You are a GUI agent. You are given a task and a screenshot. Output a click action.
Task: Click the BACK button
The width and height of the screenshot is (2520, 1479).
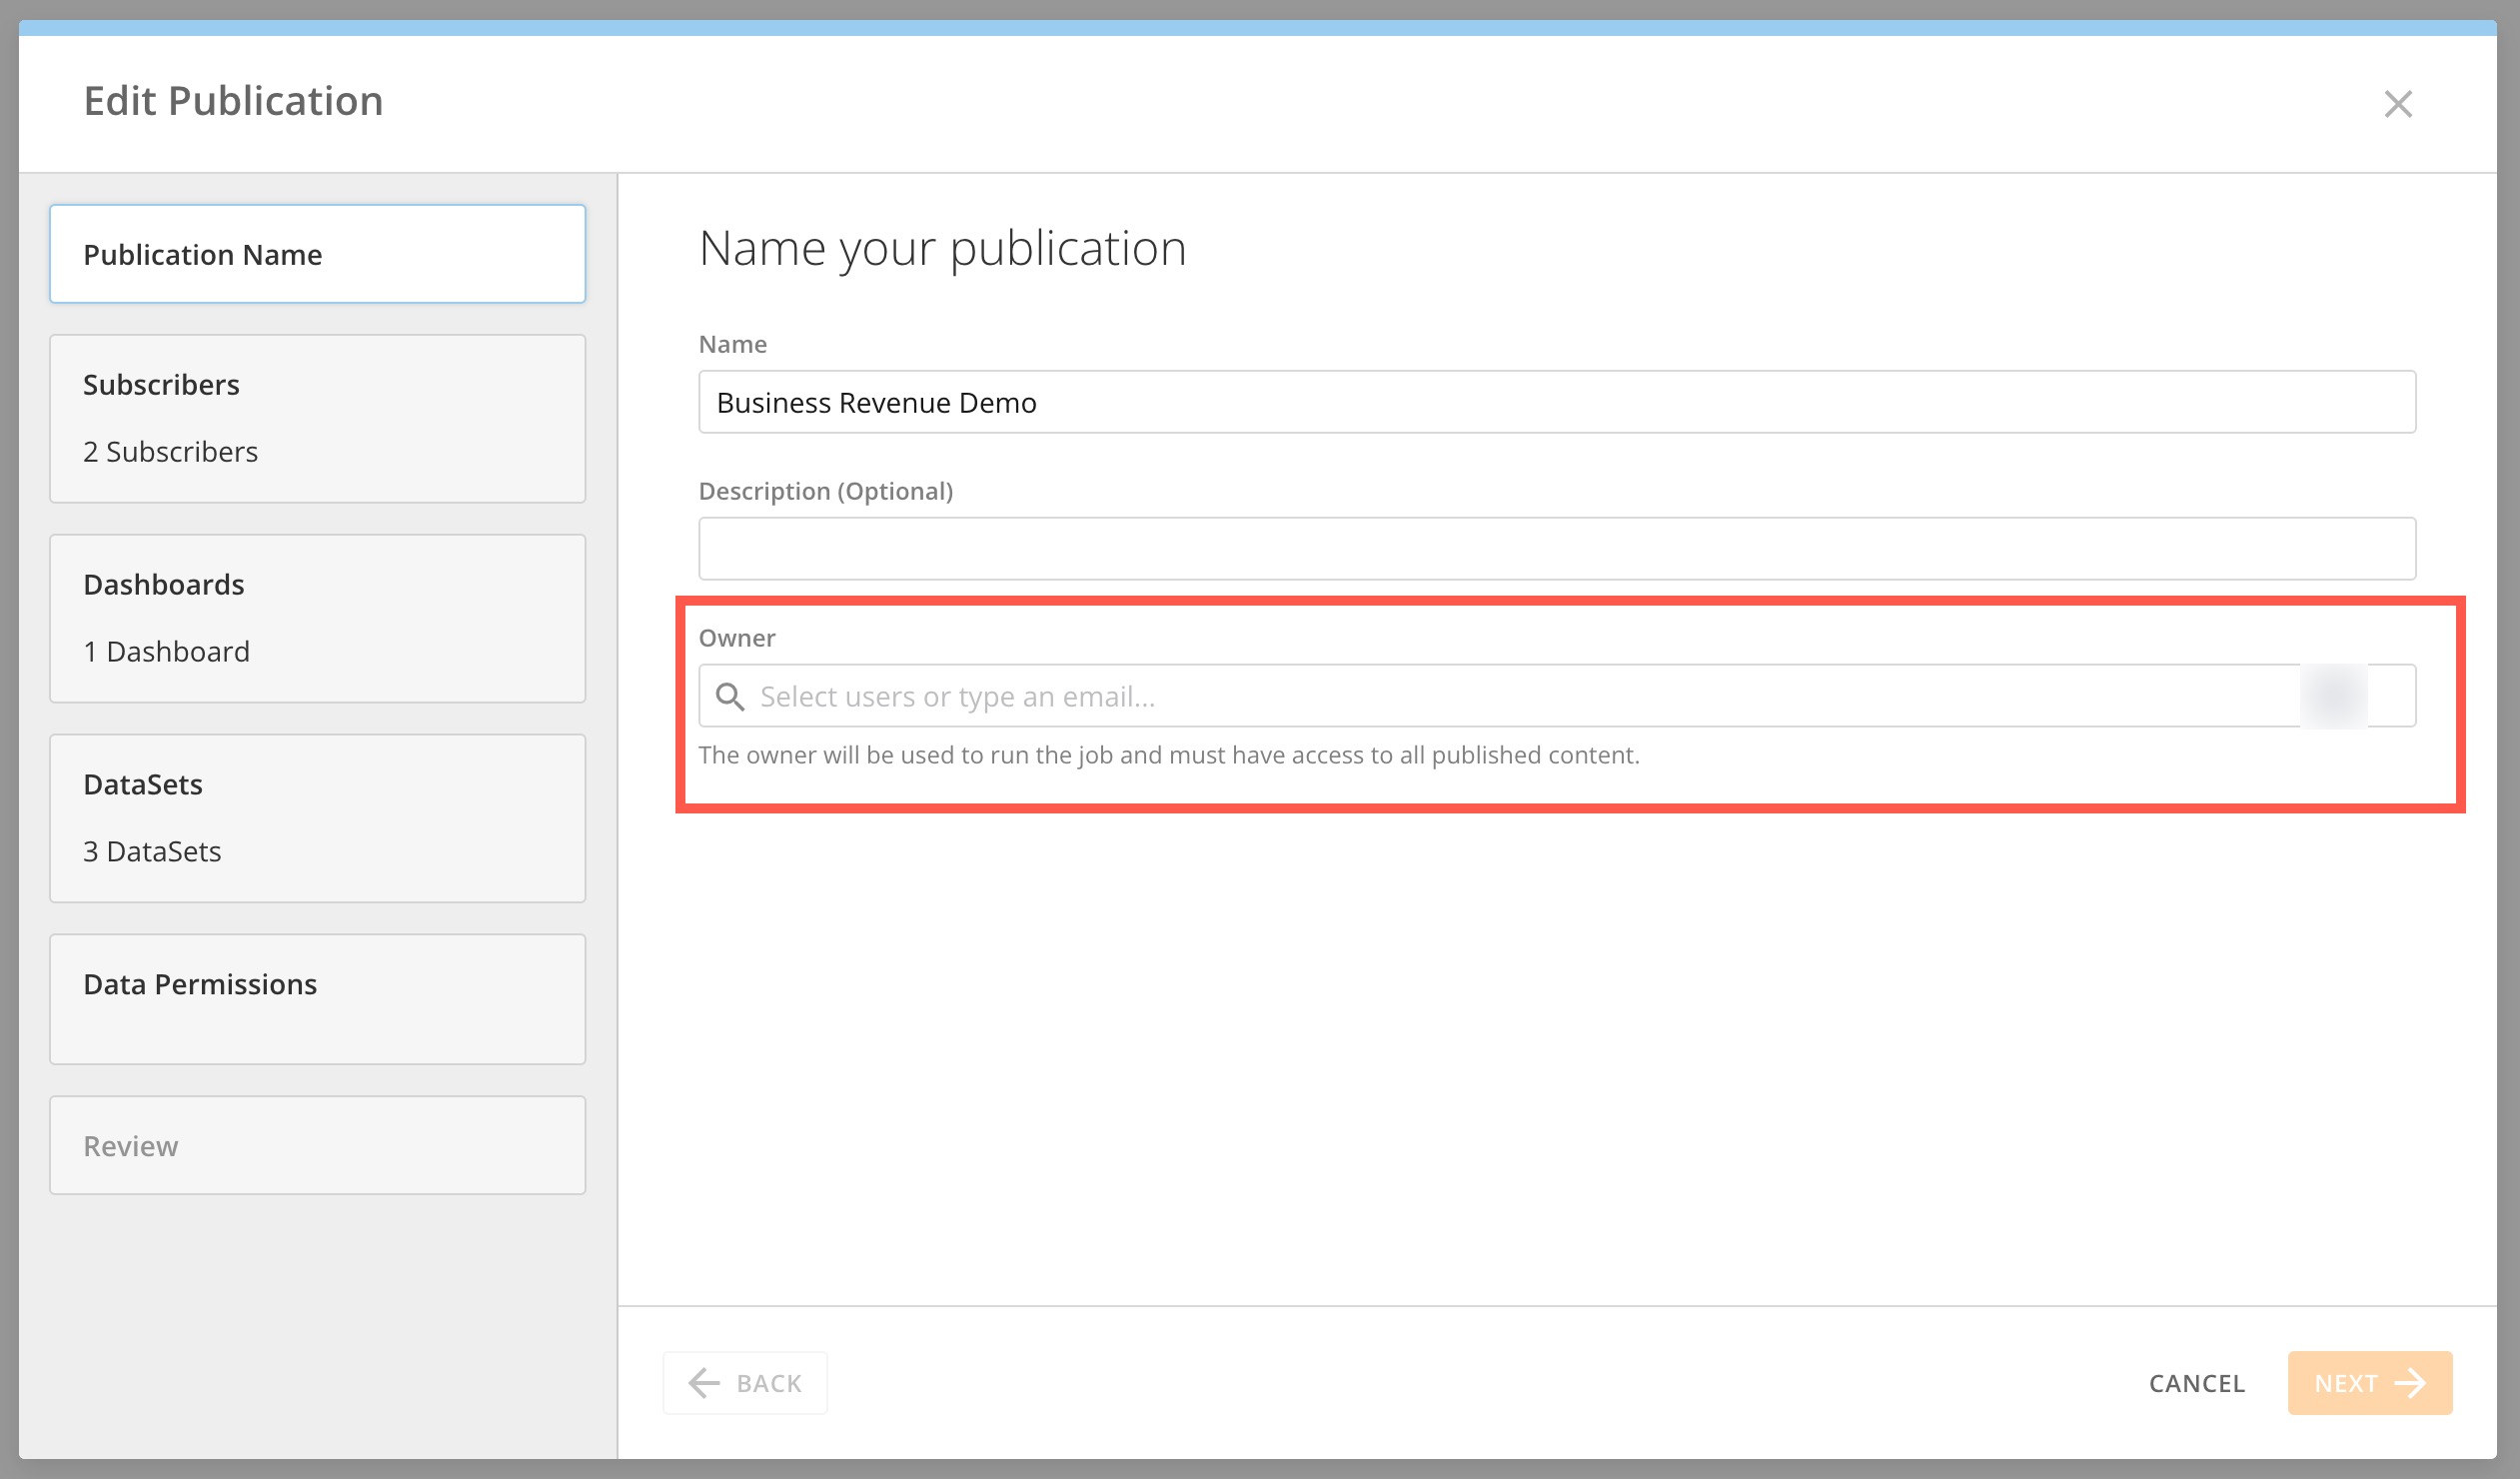click(745, 1382)
